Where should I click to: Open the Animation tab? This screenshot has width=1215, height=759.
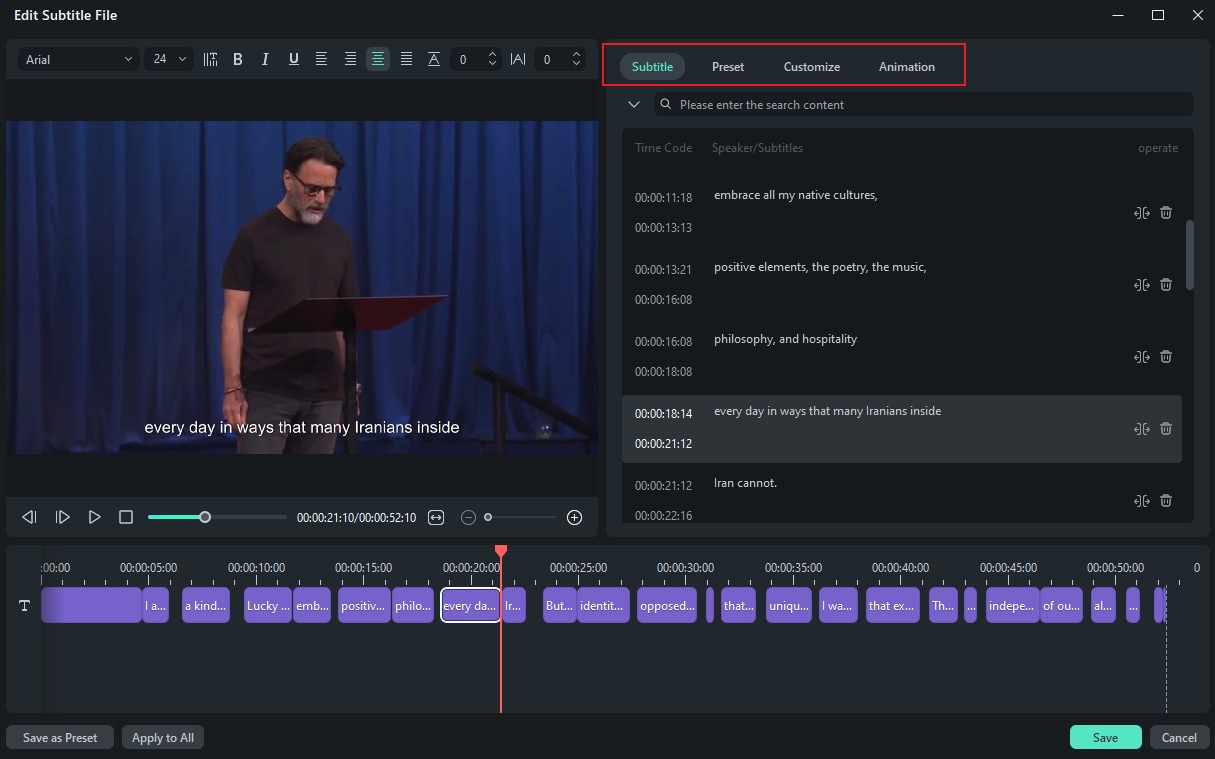[x=906, y=67]
